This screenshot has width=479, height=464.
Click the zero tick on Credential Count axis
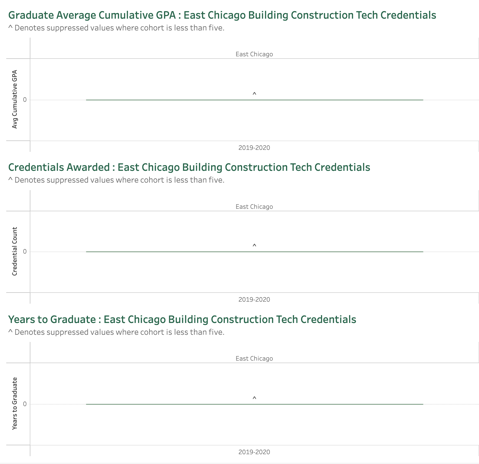[25, 251]
